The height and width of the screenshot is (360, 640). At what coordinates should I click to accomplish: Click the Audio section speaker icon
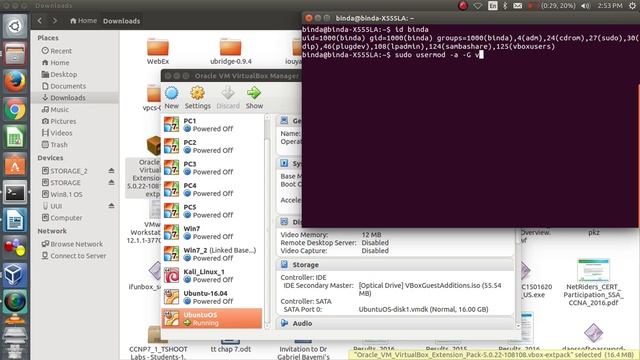coord(284,323)
